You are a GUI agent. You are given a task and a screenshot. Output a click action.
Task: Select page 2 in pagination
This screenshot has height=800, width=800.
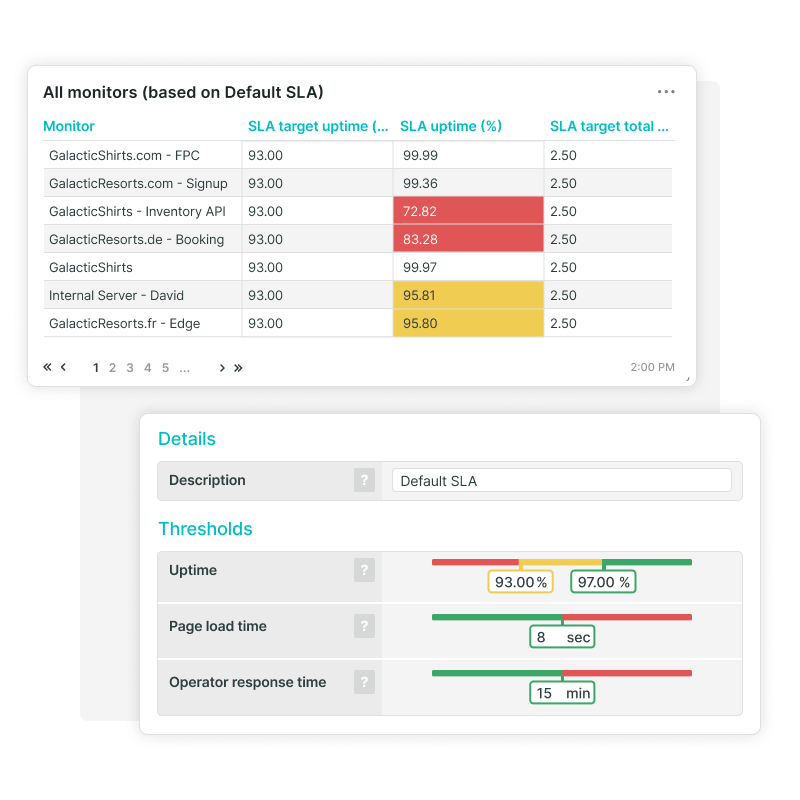point(112,368)
